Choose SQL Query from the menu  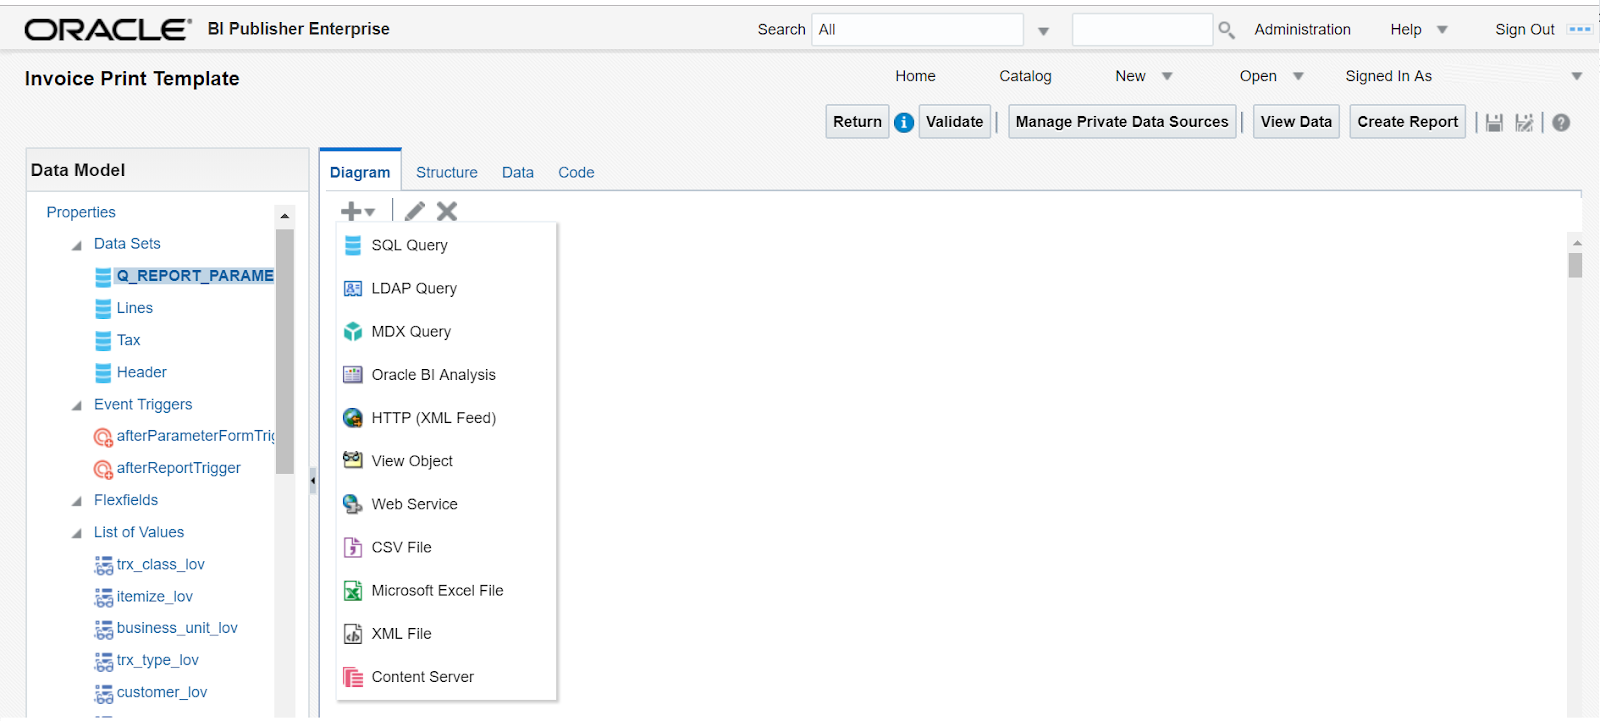(409, 245)
